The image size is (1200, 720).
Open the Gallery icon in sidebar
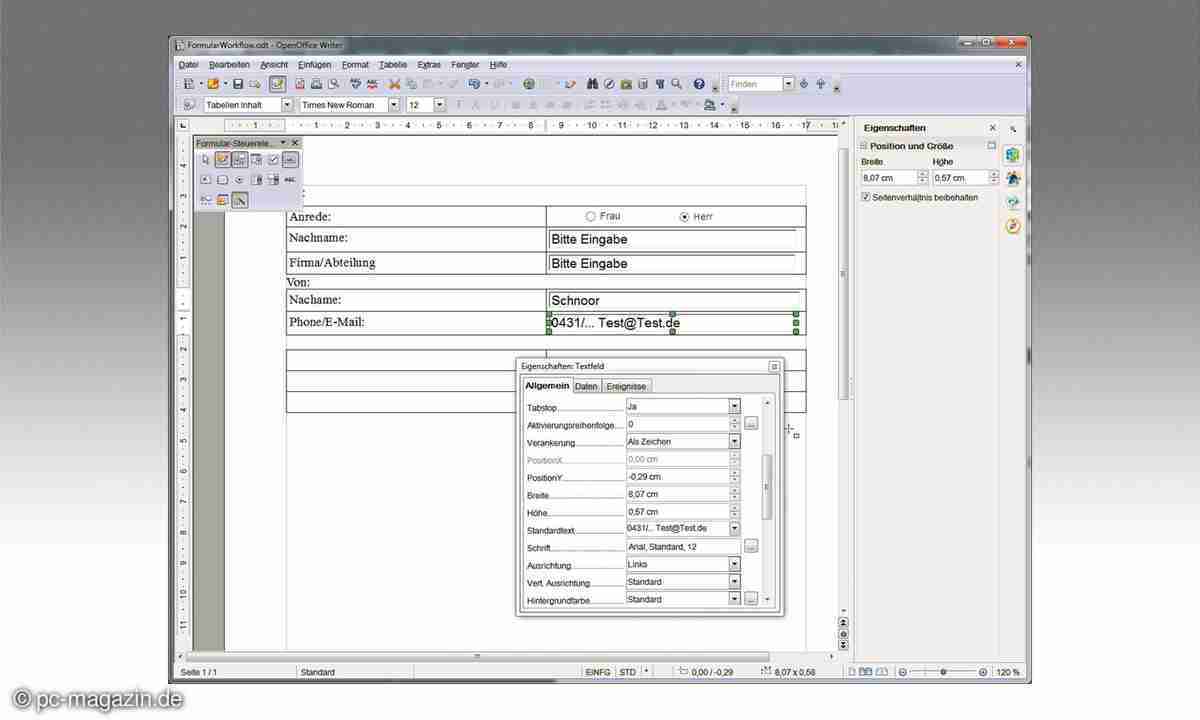tap(1013, 202)
